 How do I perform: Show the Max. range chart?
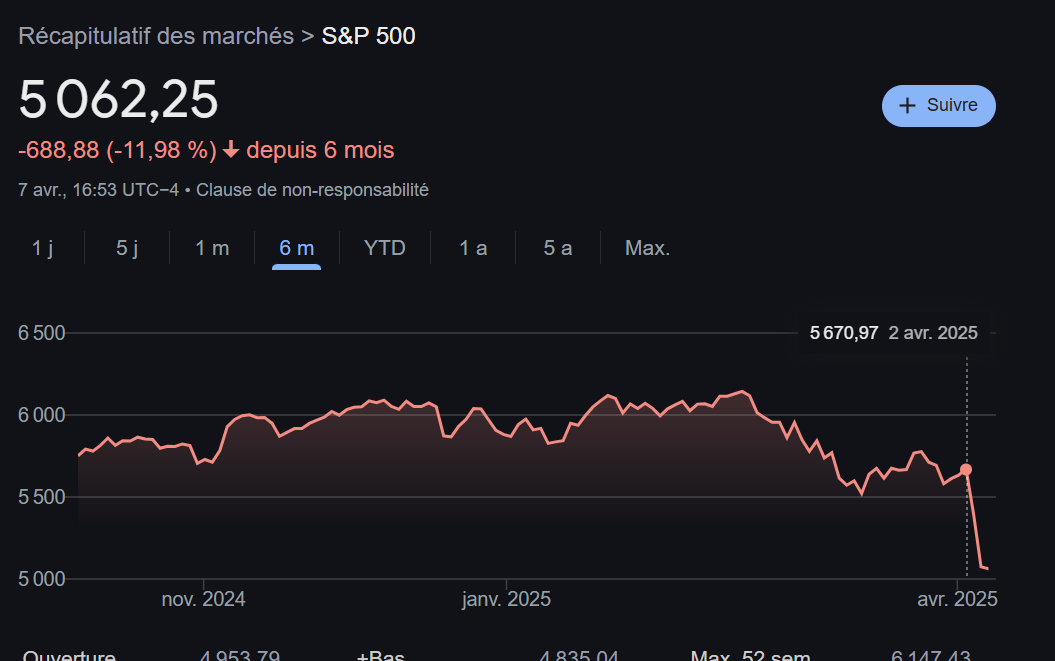647,248
